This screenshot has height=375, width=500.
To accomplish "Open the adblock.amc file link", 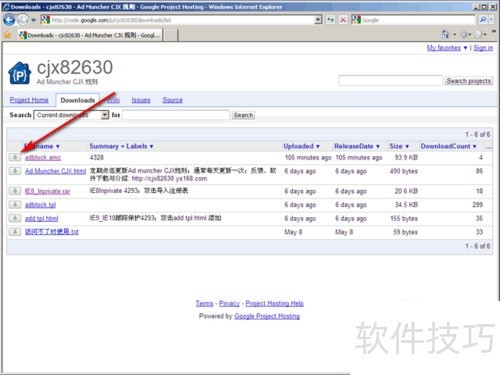I will [x=43, y=158].
